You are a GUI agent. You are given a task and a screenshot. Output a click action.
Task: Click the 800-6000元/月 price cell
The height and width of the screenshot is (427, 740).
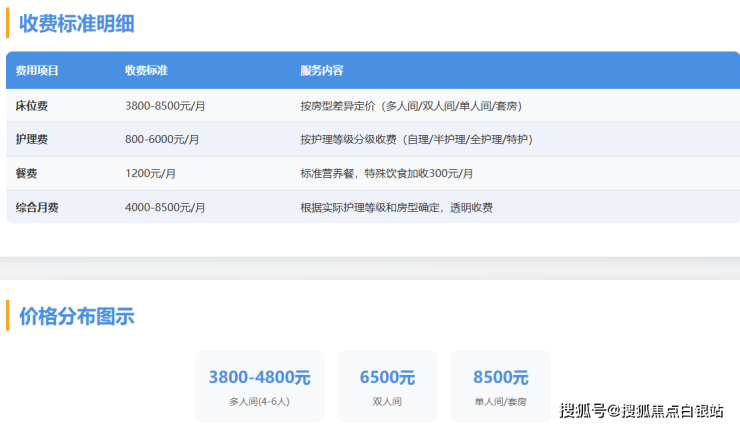coord(162,139)
